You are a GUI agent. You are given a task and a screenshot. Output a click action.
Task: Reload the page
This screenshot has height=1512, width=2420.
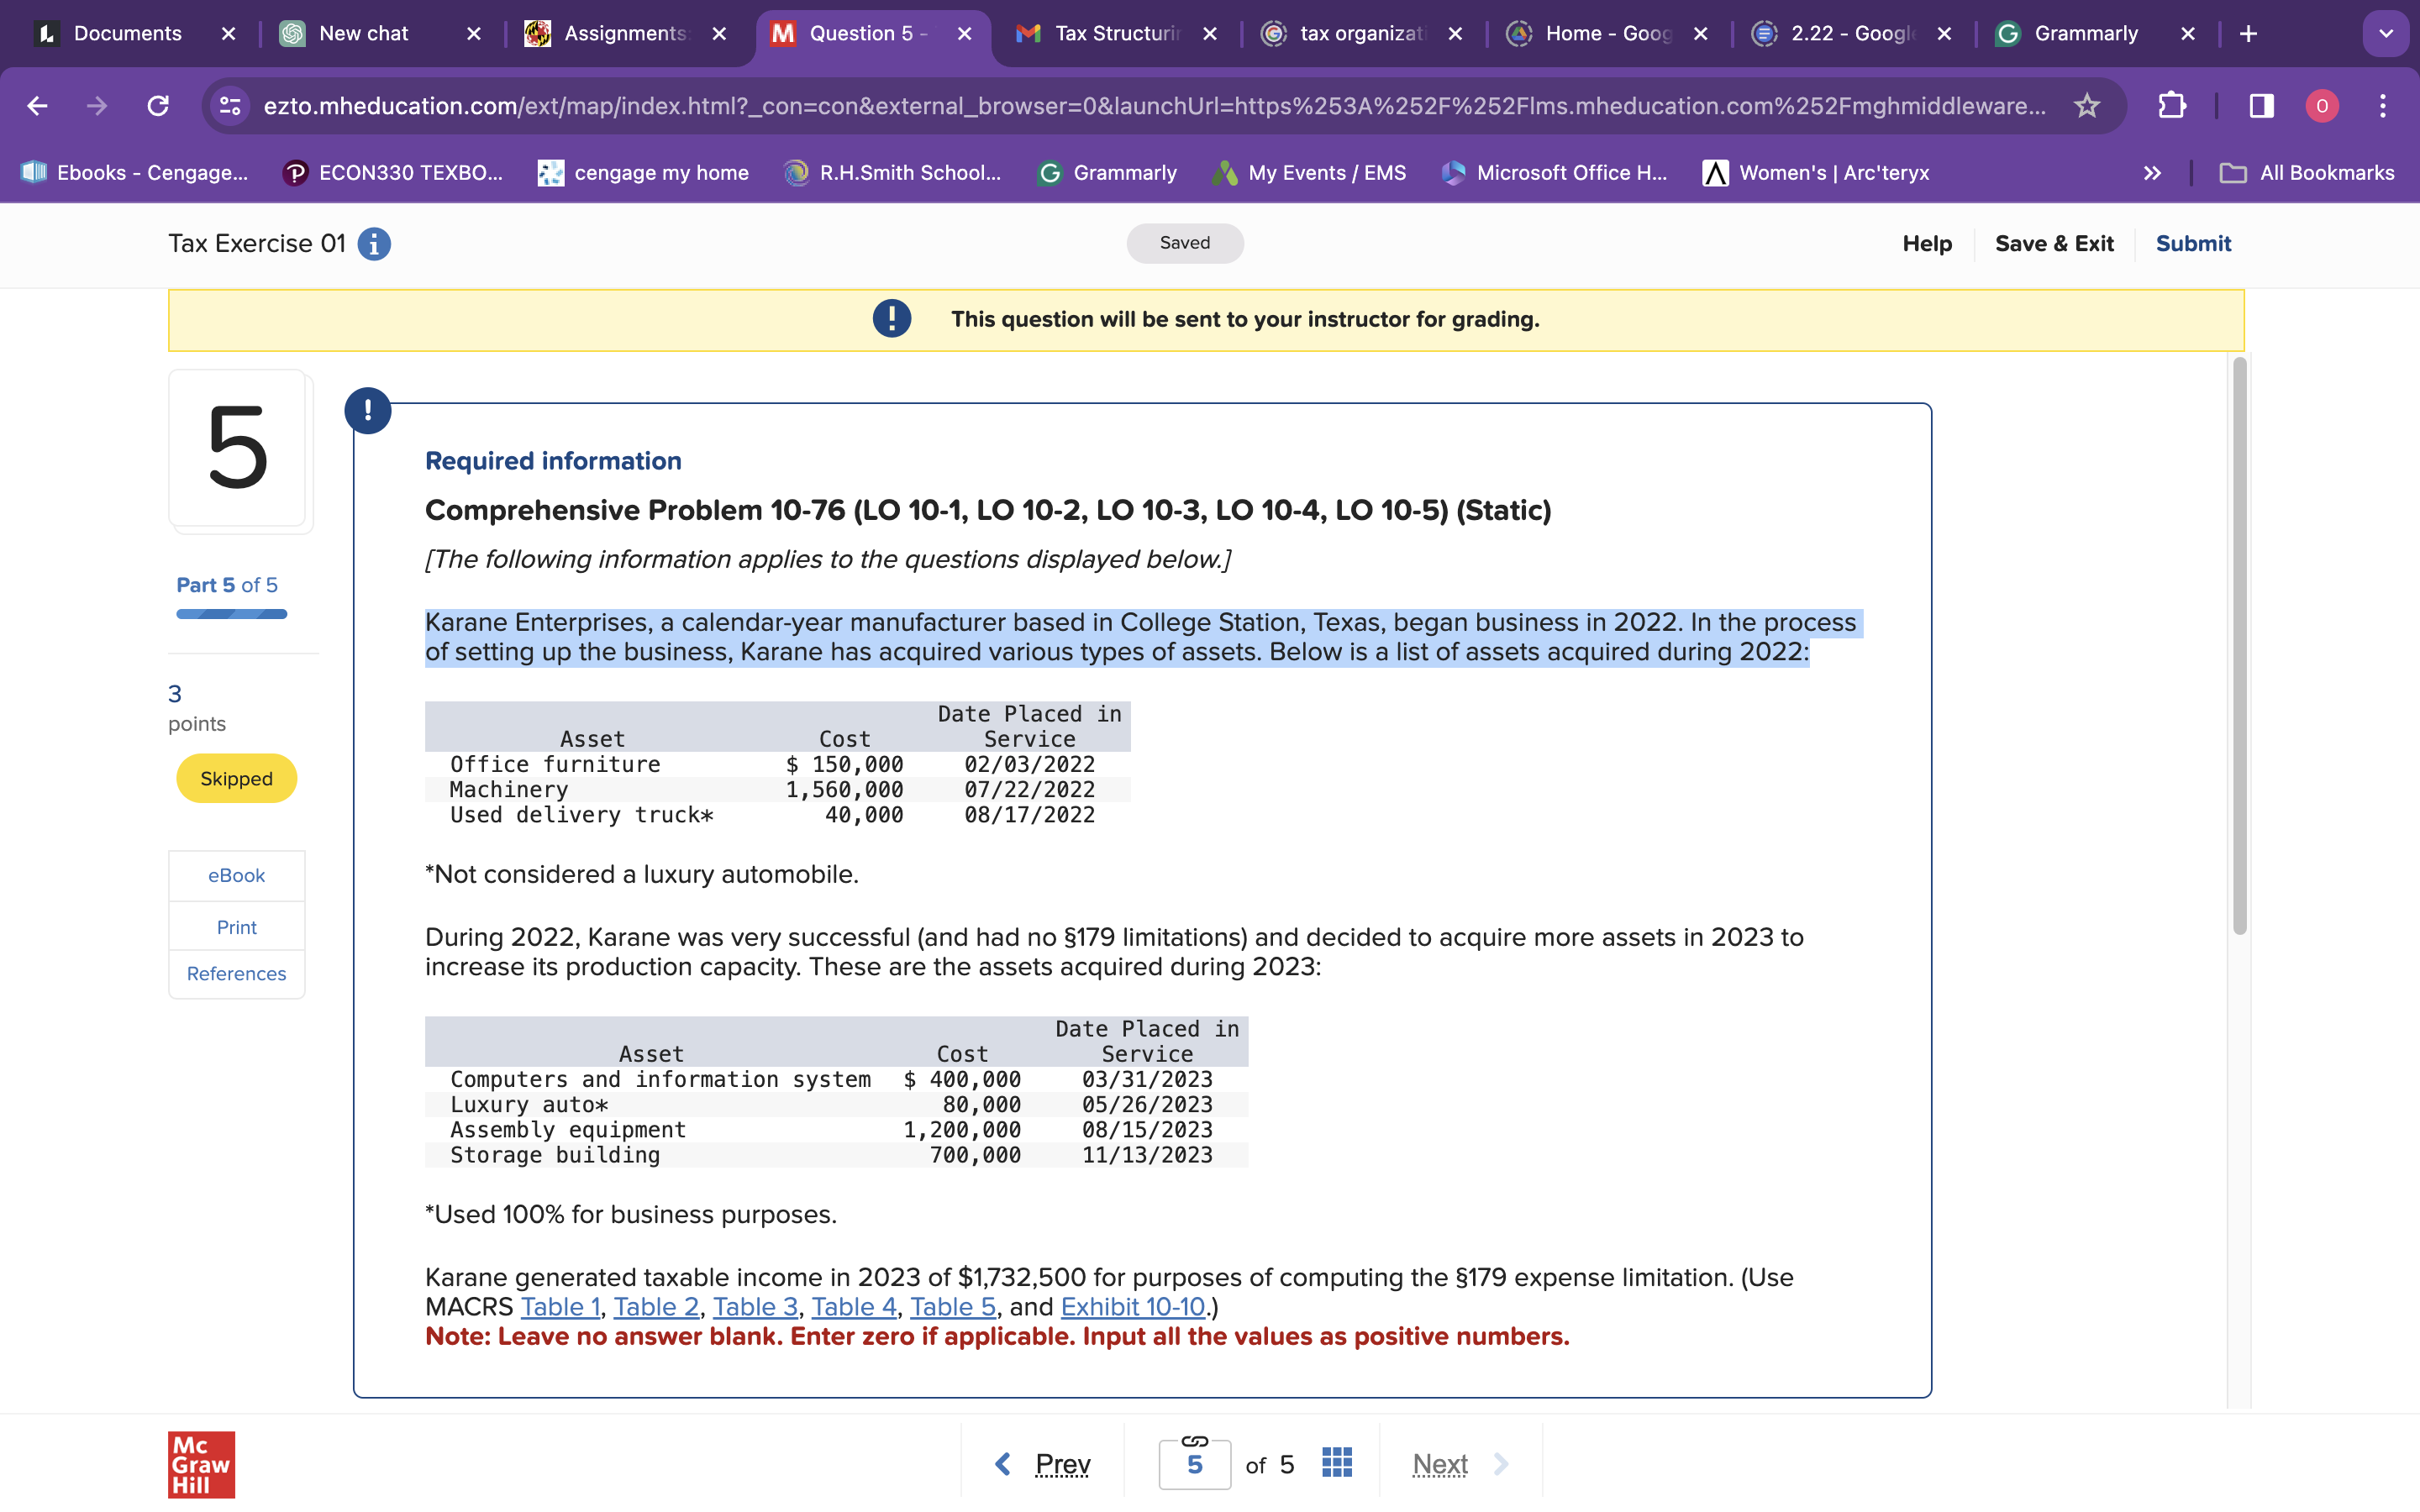(x=158, y=106)
